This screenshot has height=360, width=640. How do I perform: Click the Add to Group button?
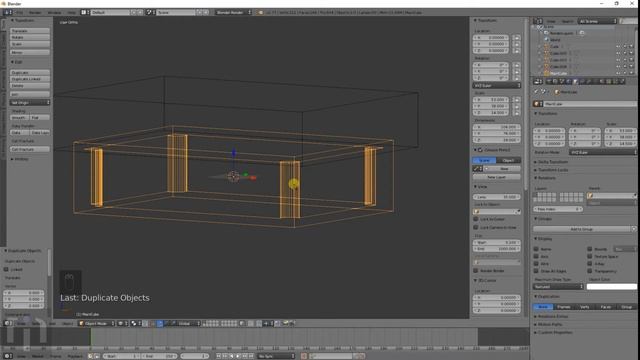click(x=582, y=229)
